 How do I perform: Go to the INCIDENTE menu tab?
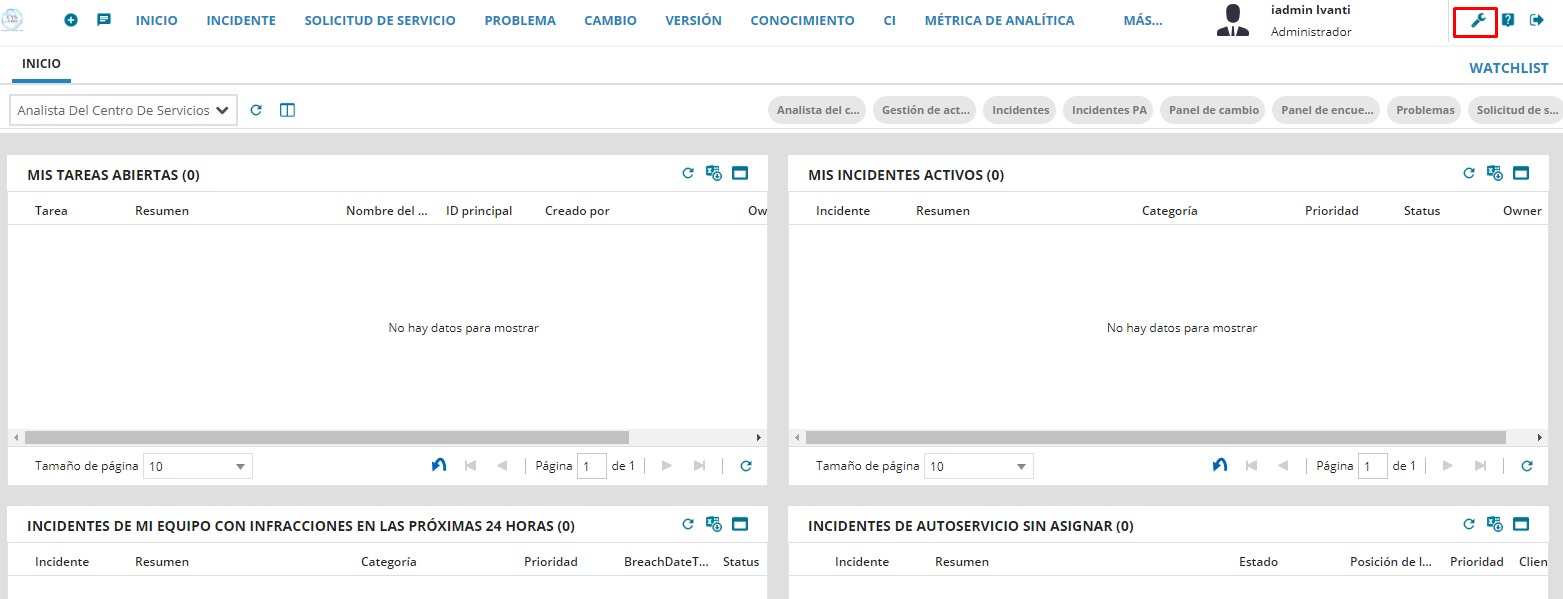tap(241, 20)
